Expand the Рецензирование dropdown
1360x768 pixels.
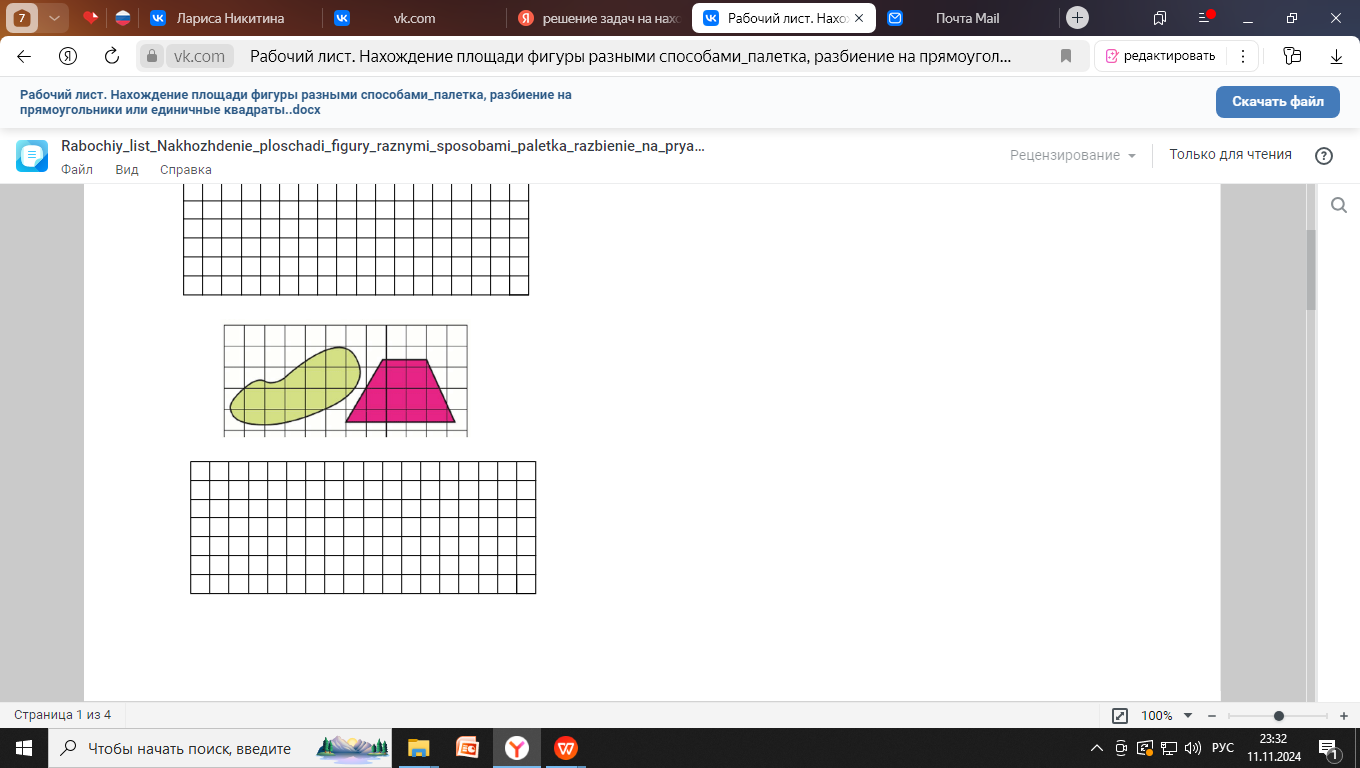tap(1073, 155)
